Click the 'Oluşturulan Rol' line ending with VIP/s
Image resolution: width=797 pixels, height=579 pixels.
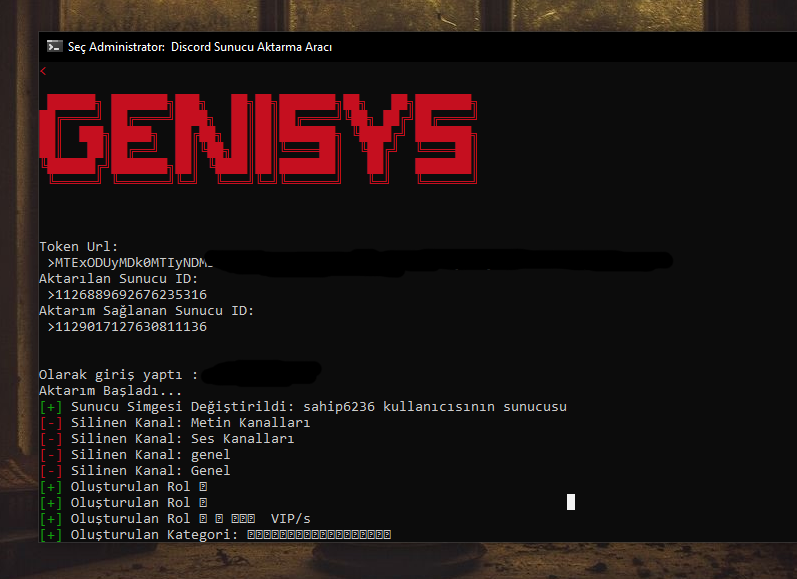click(175, 519)
